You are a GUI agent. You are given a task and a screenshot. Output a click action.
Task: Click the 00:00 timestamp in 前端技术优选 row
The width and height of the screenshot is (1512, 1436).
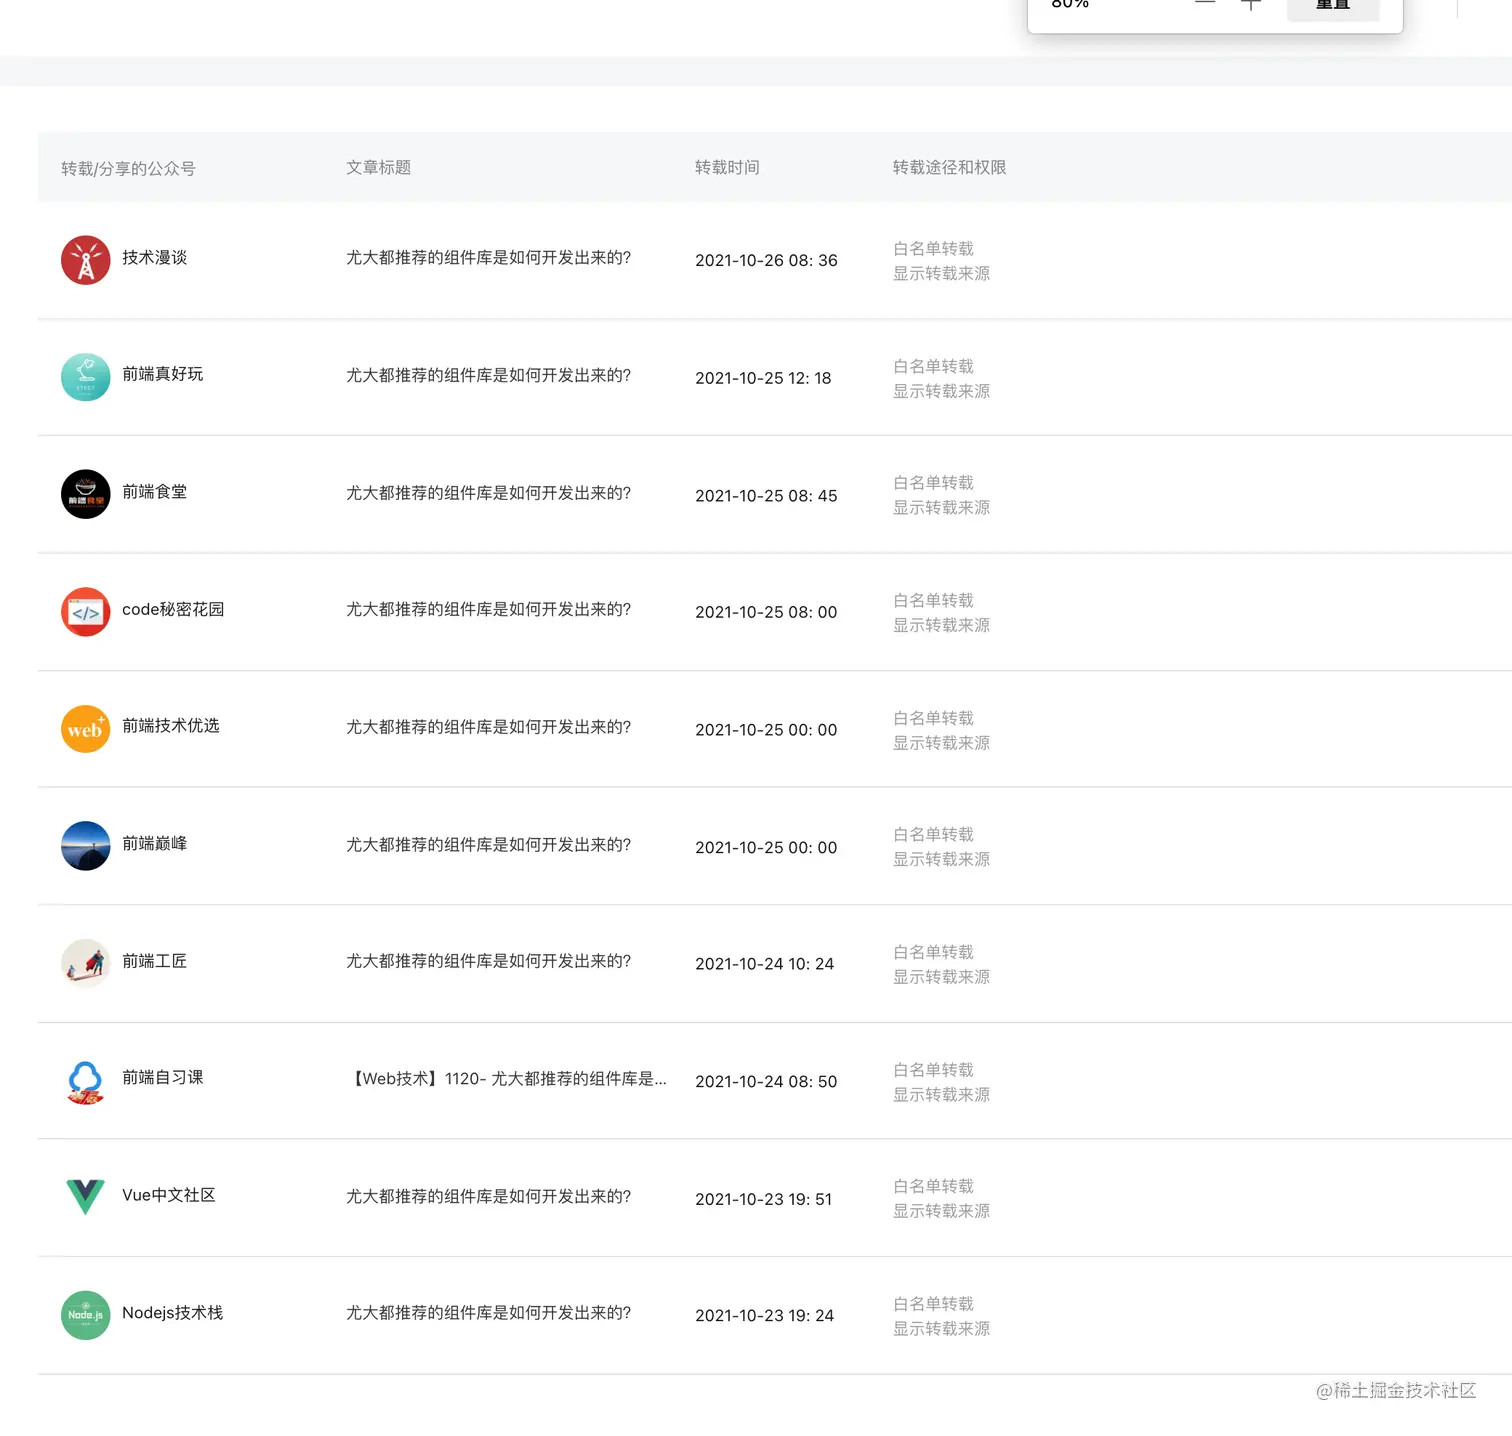(766, 730)
